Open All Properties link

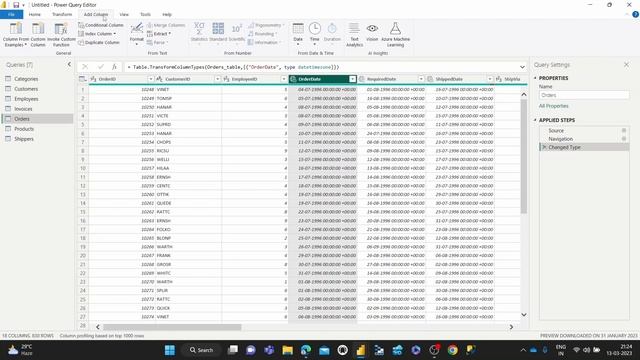(553, 106)
